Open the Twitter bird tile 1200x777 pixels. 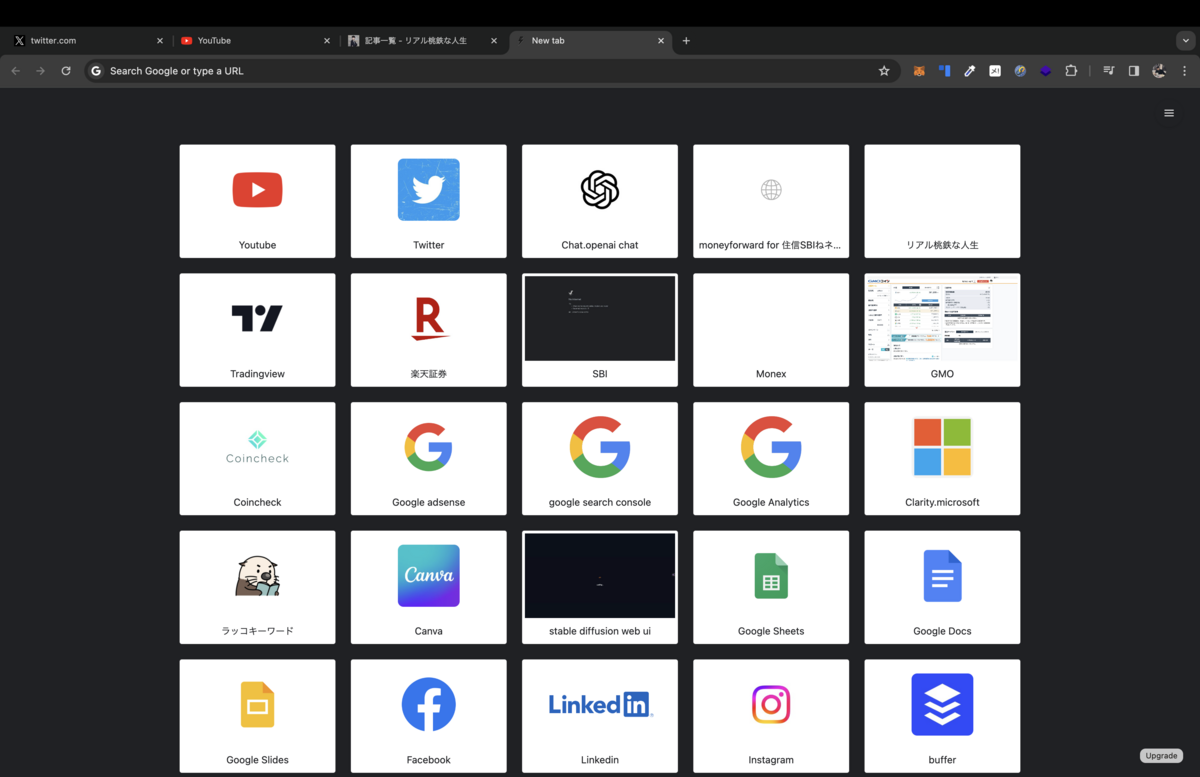point(428,201)
